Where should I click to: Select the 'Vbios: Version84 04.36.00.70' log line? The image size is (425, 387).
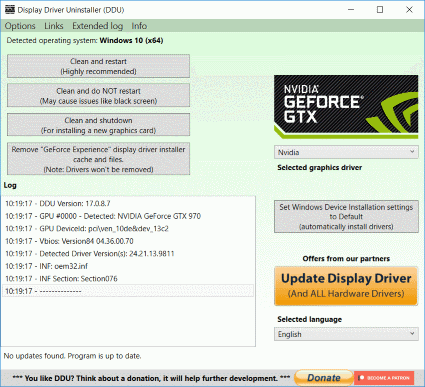(x=128, y=241)
